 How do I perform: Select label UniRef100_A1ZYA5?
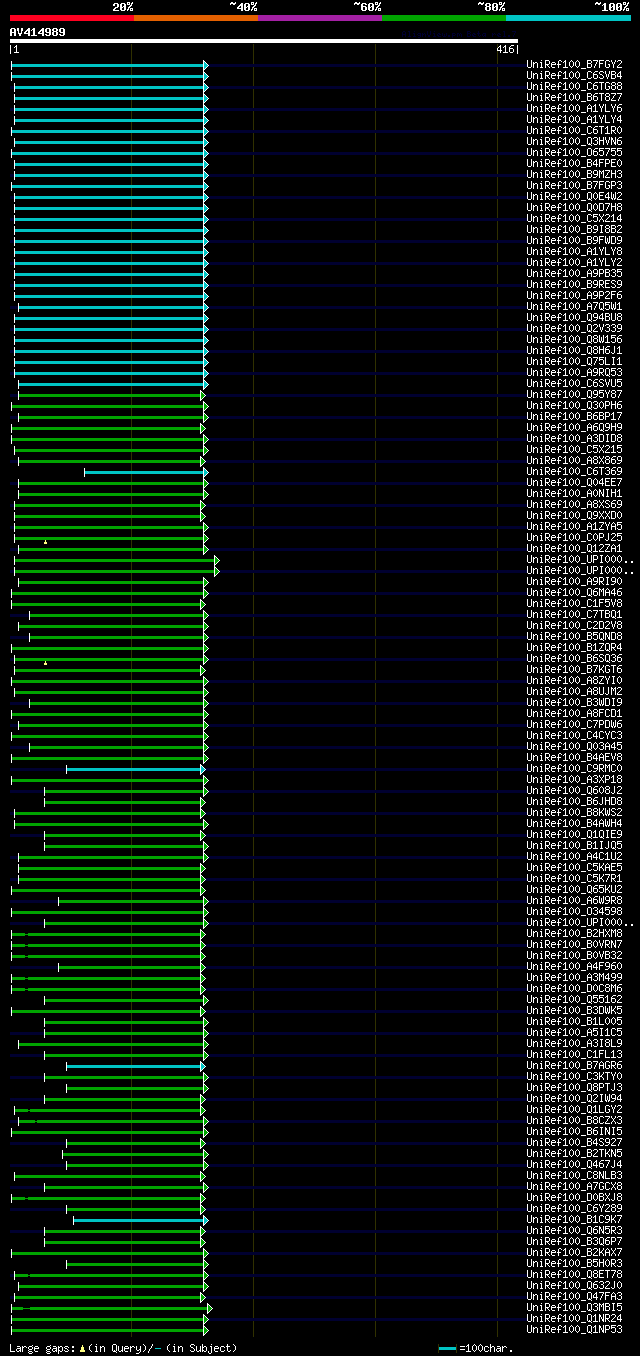coord(574,527)
